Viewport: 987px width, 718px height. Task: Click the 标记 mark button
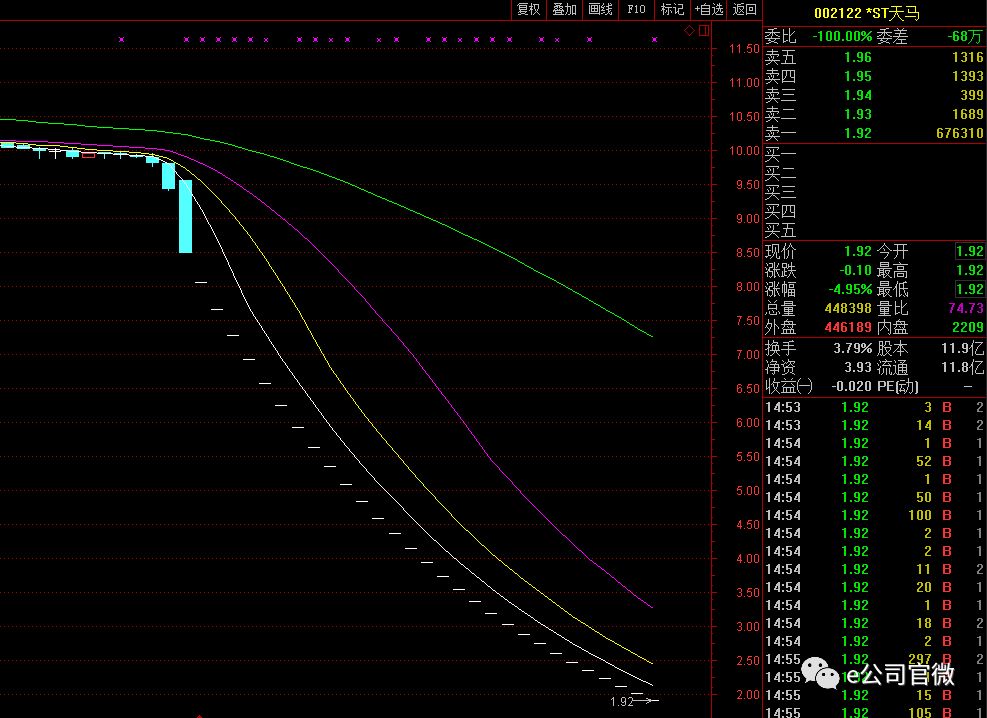(672, 9)
